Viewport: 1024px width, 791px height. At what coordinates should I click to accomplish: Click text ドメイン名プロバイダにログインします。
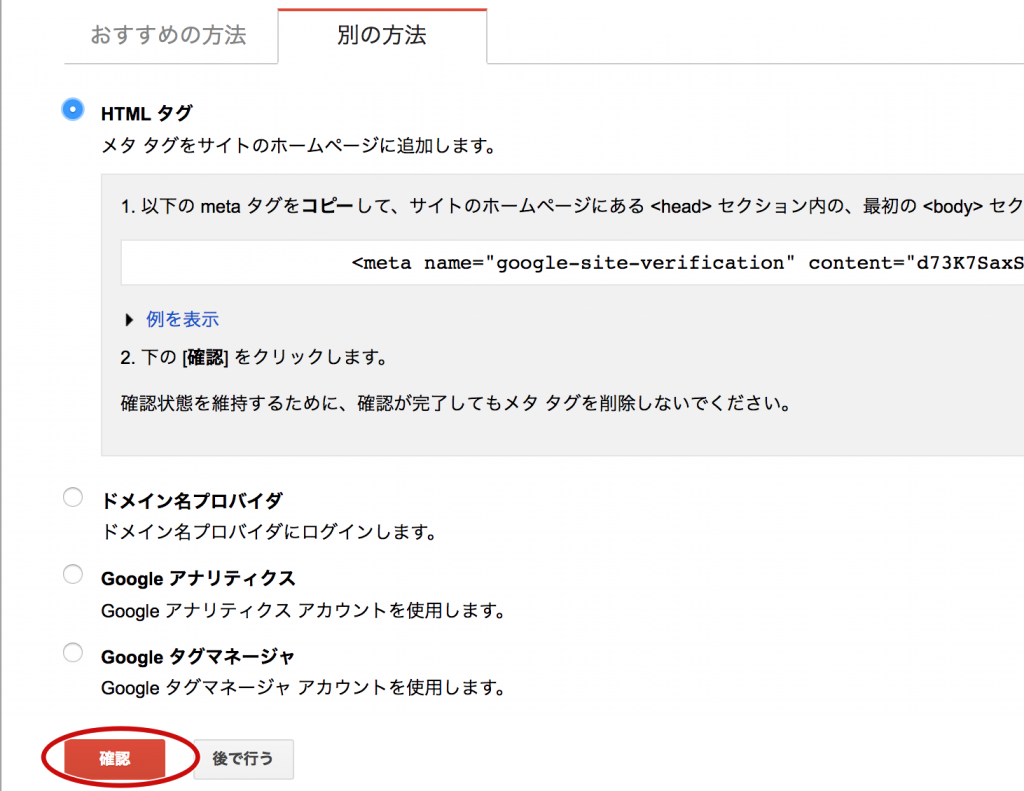pyautogui.click(x=270, y=532)
